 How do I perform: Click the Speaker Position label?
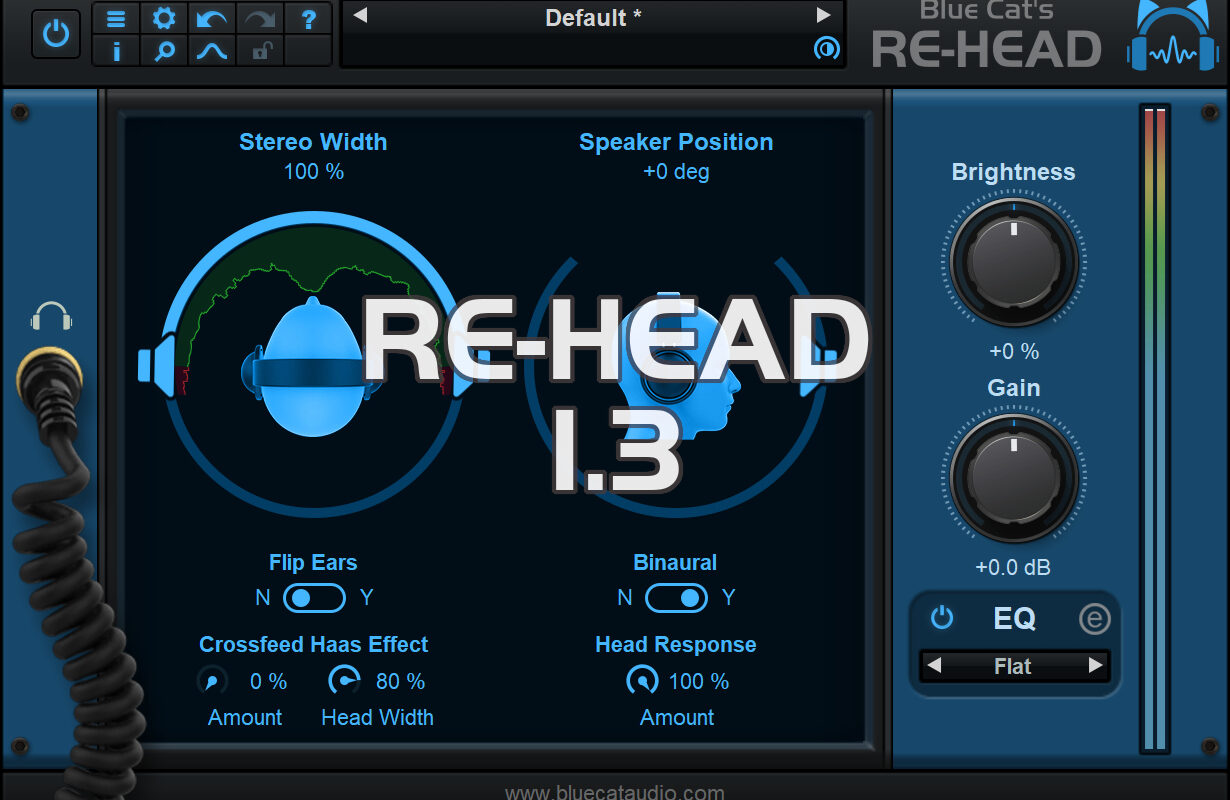[676, 142]
